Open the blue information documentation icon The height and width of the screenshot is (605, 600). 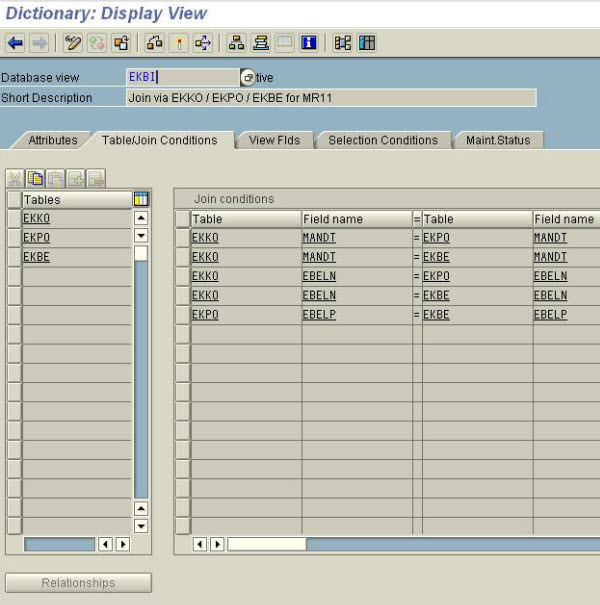309,43
